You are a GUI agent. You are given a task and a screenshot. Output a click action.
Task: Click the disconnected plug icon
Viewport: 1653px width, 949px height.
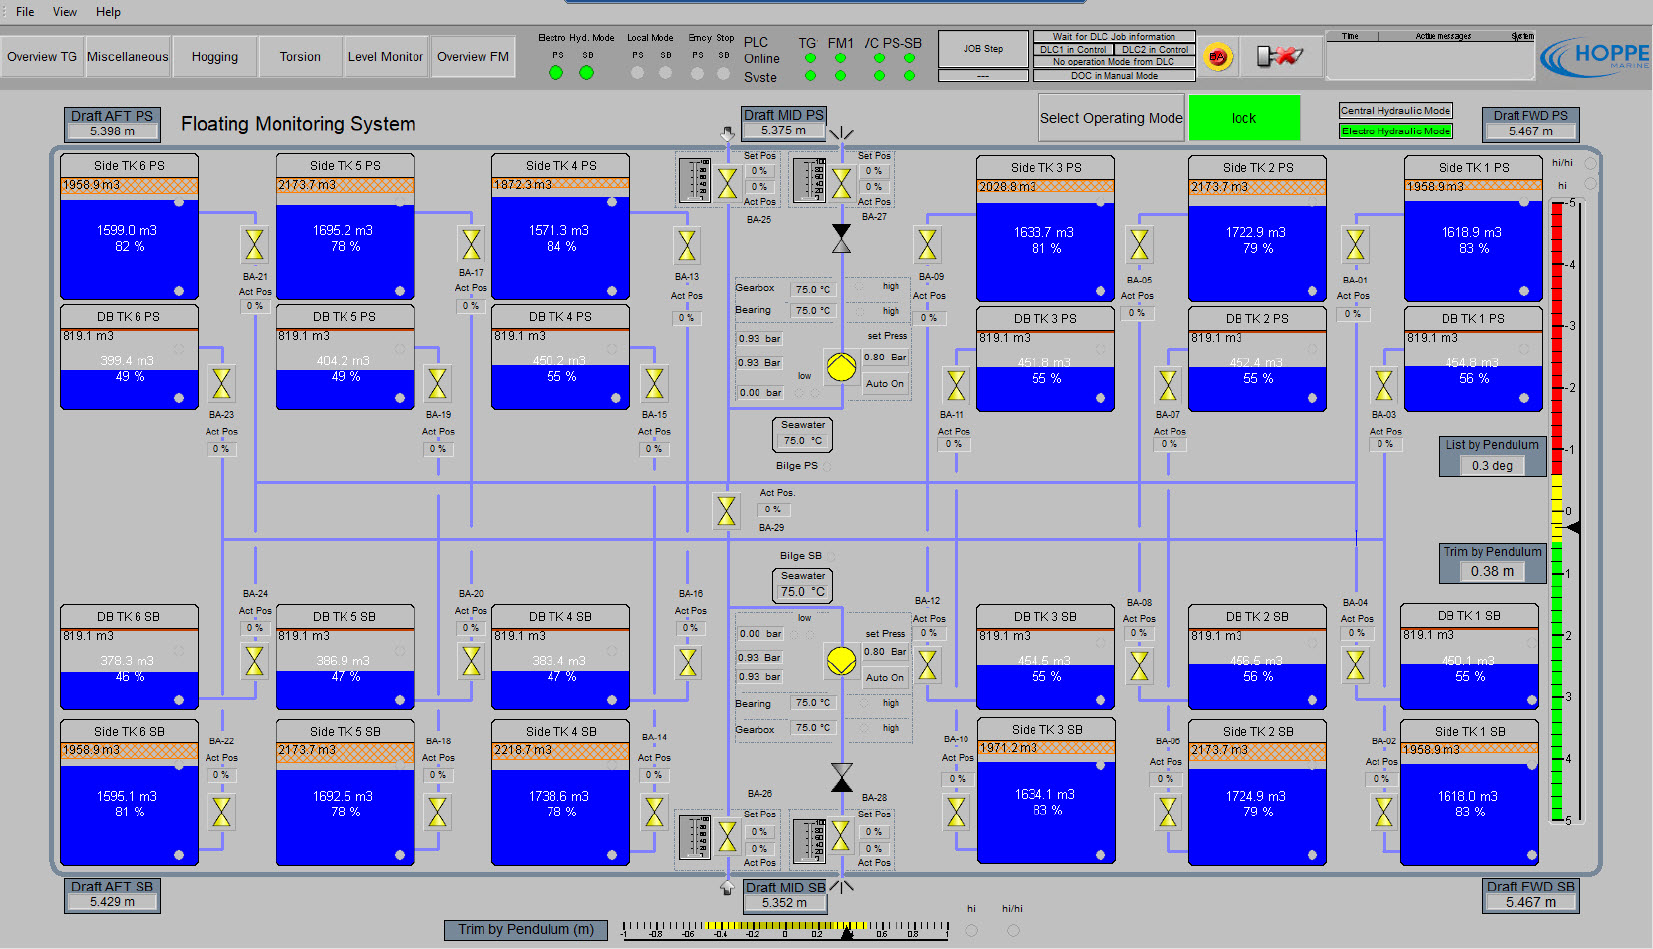click(x=1279, y=57)
